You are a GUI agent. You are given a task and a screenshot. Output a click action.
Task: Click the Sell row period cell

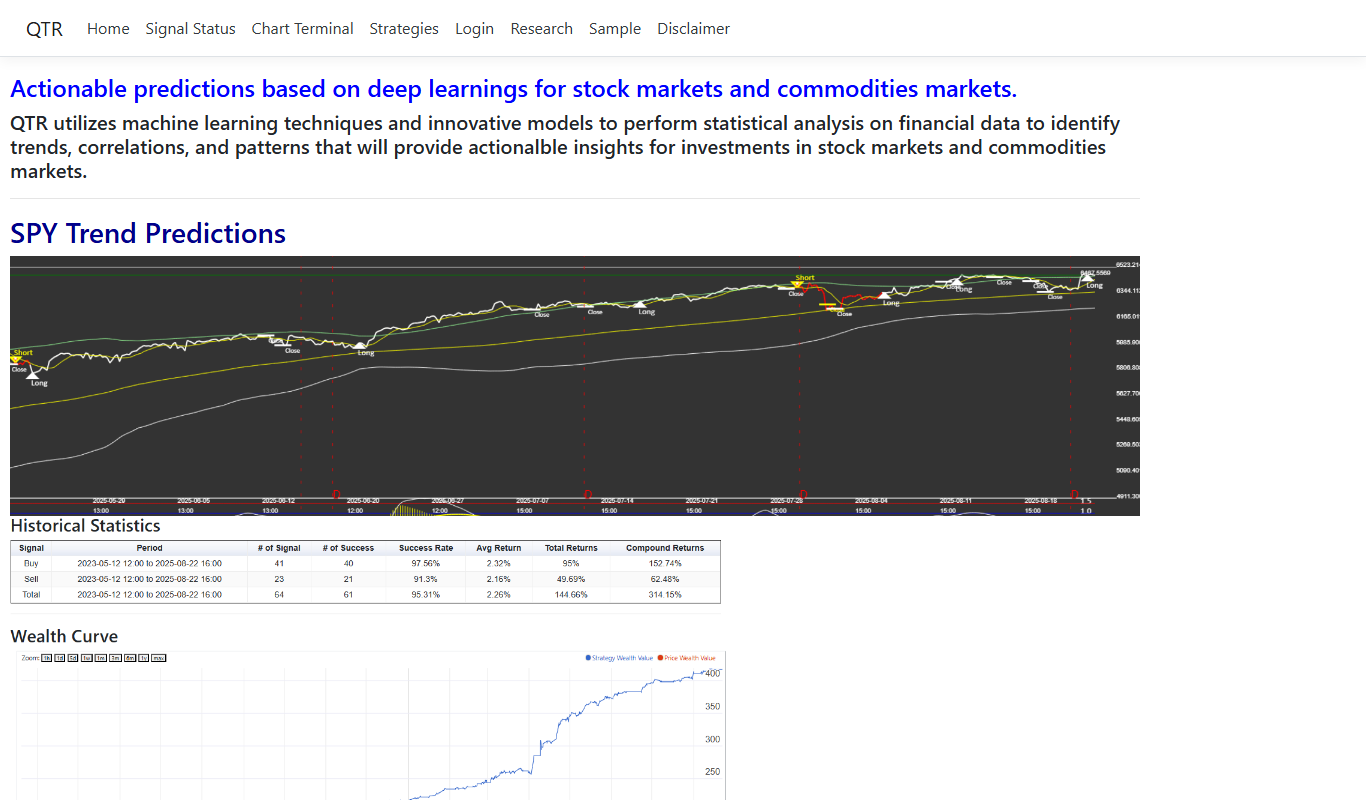(150, 579)
